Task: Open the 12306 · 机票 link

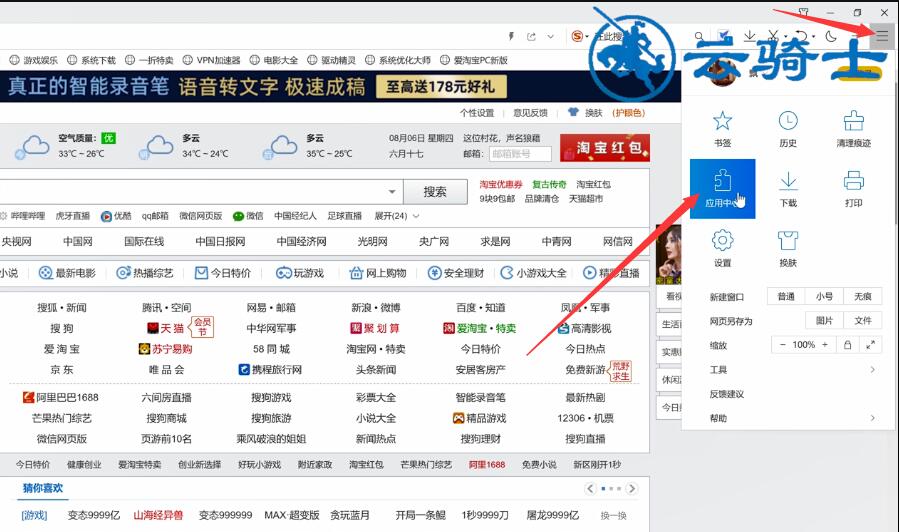Action: (x=585, y=418)
